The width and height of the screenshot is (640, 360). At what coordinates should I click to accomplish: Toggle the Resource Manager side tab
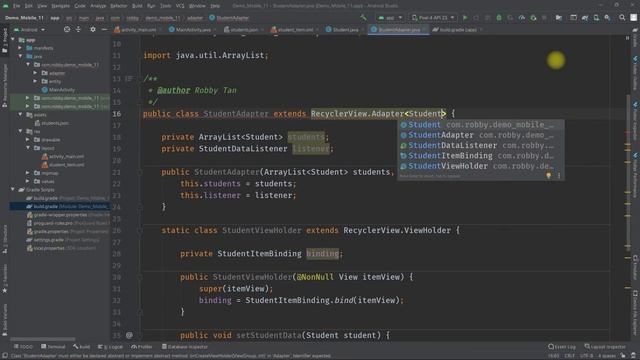click(5, 86)
